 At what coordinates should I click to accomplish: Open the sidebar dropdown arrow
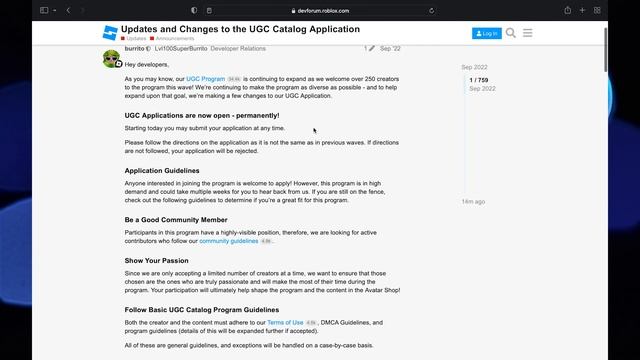[54, 10]
